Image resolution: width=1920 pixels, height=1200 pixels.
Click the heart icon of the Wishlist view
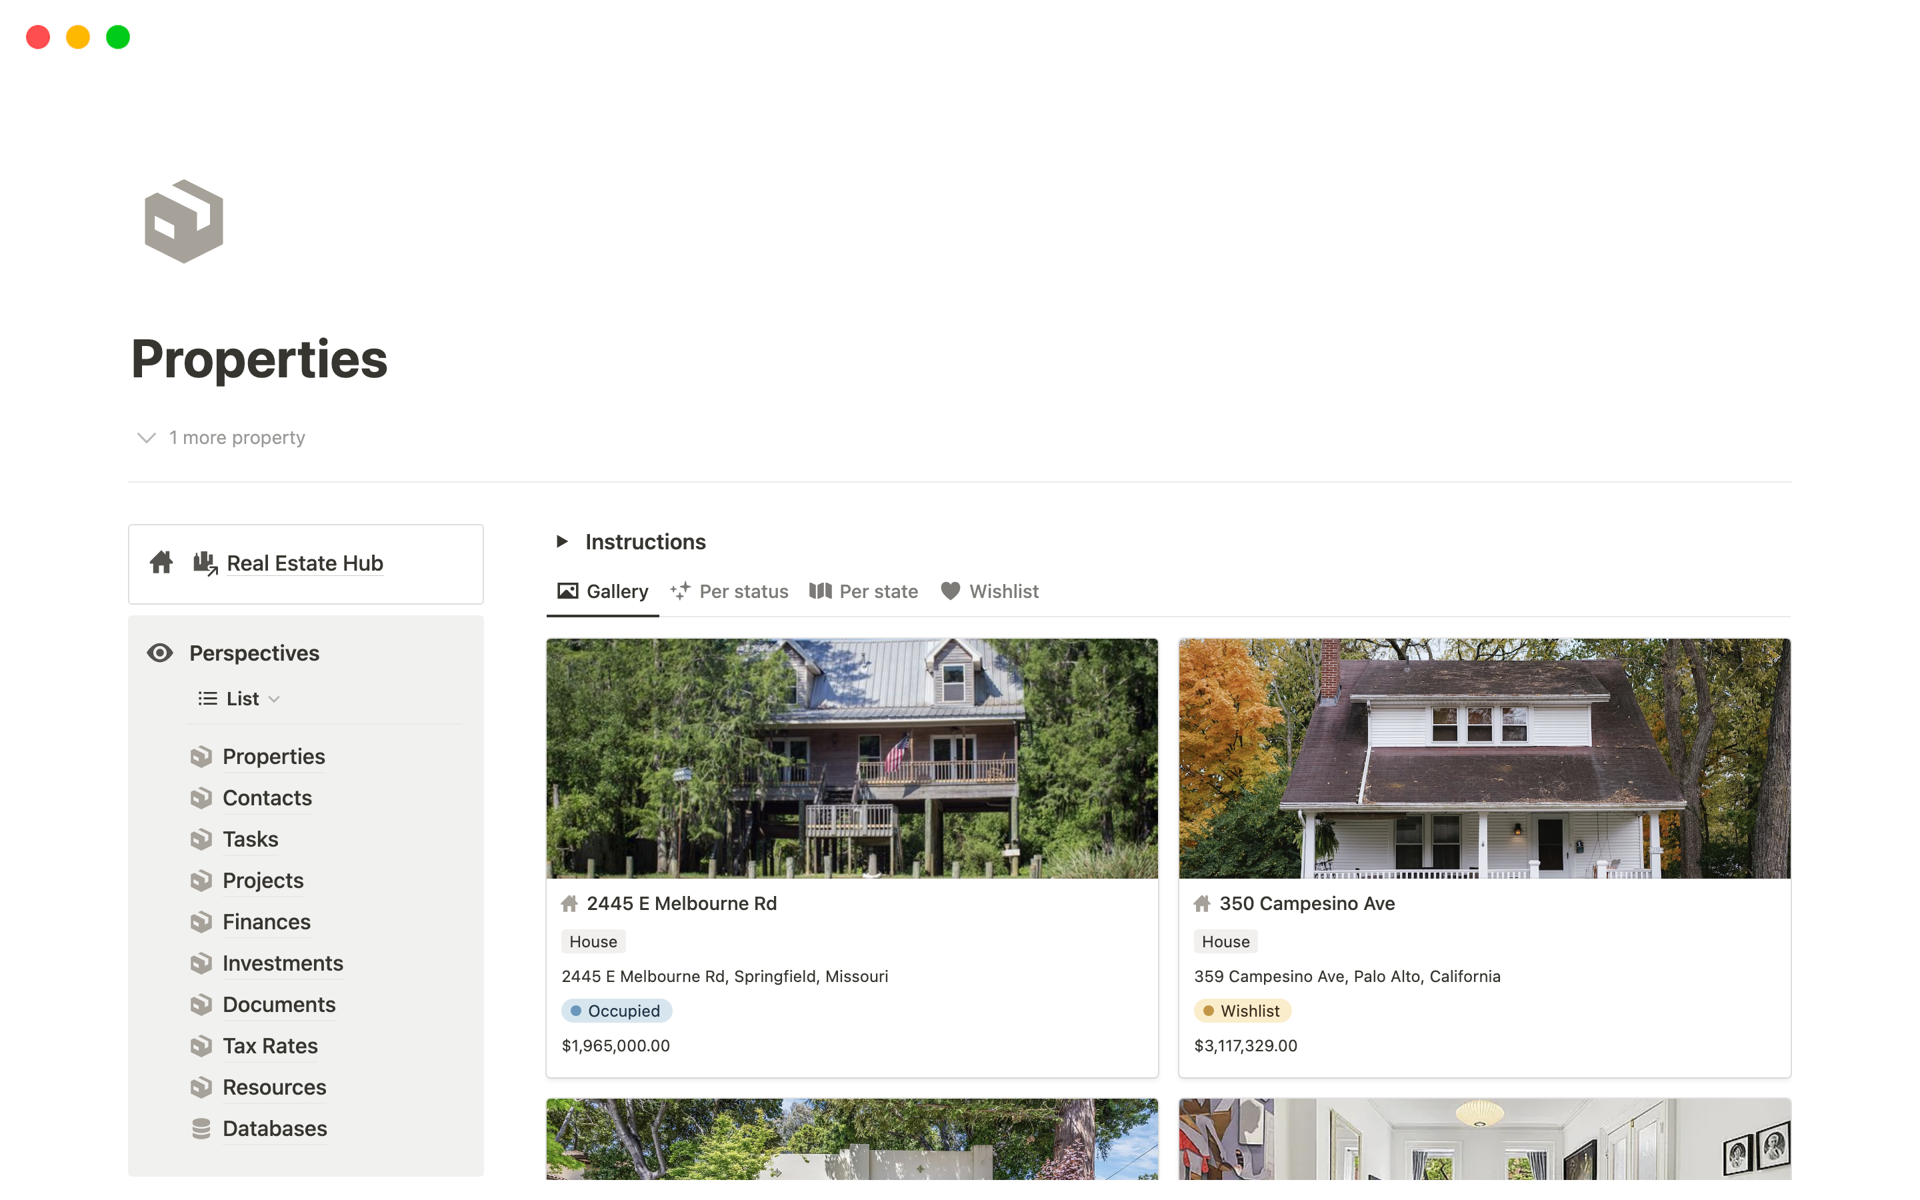tap(950, 591)
